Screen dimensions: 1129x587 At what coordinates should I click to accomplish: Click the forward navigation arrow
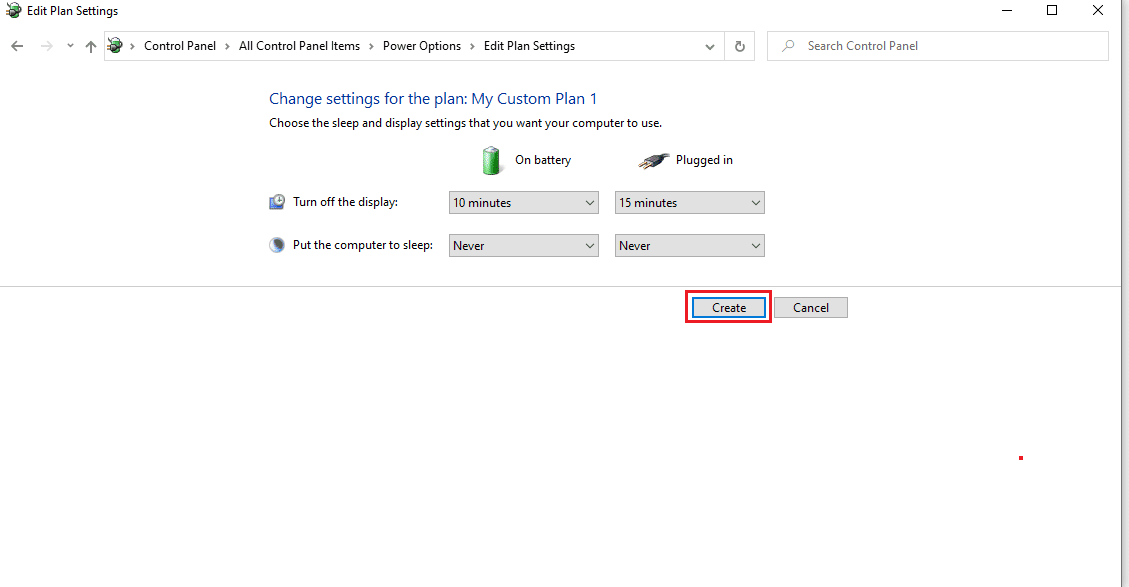click(x=47, y=46)
